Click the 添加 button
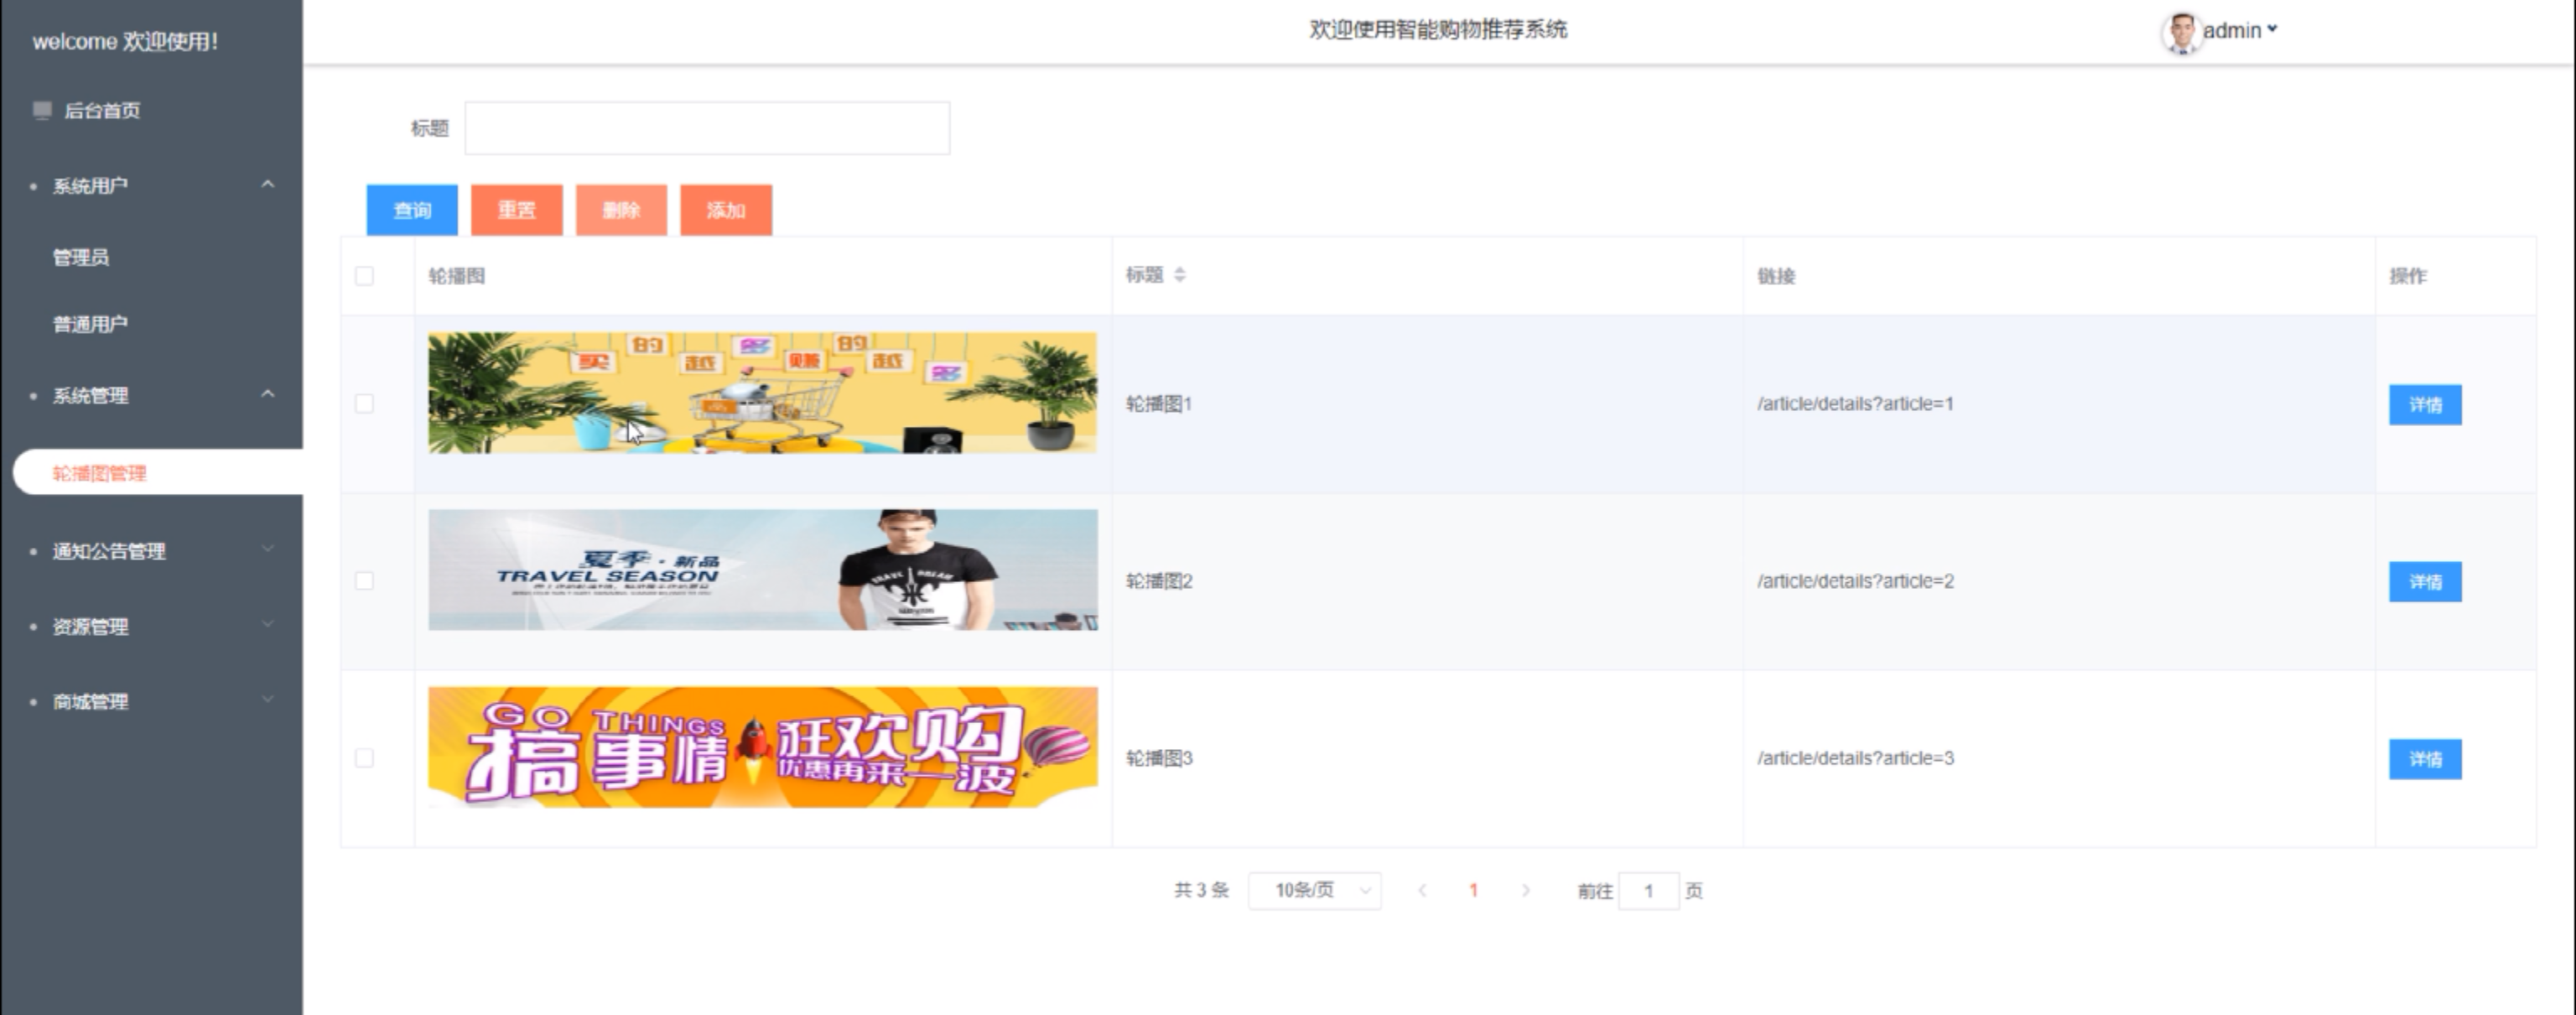 pos(726,210)
